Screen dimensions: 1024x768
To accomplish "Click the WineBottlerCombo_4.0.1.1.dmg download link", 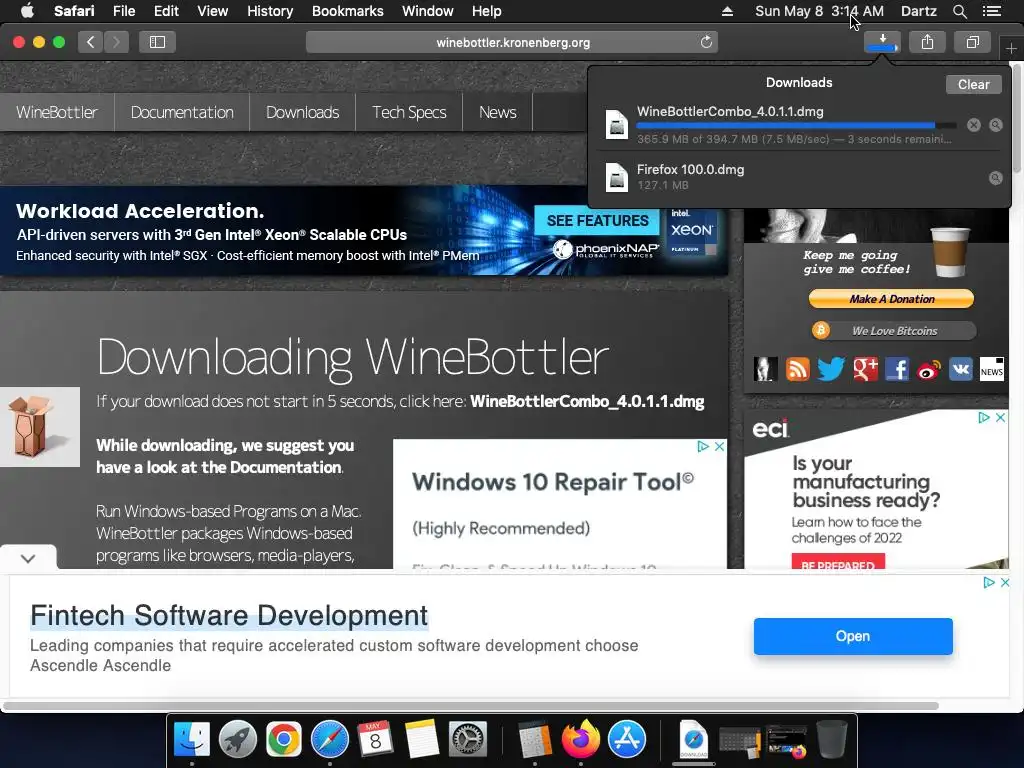I will [587, 401].
